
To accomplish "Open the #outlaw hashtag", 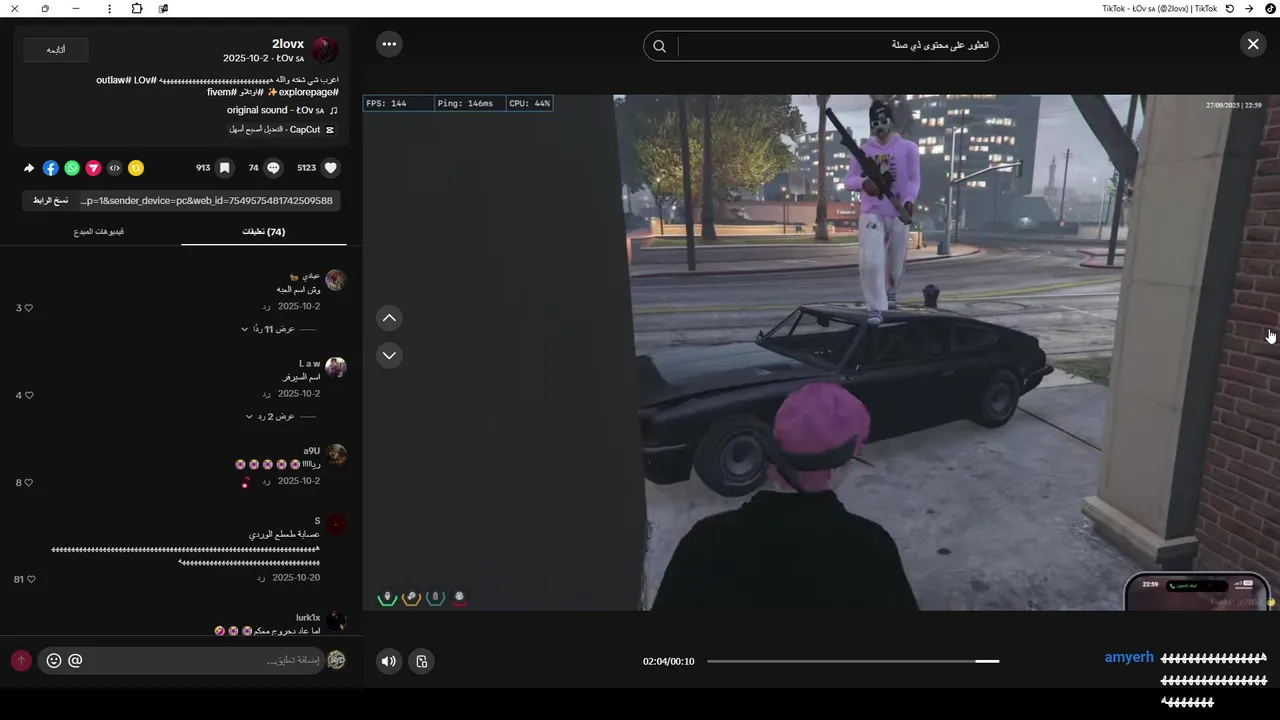I will pyautogui.click(x=114, y=79).
